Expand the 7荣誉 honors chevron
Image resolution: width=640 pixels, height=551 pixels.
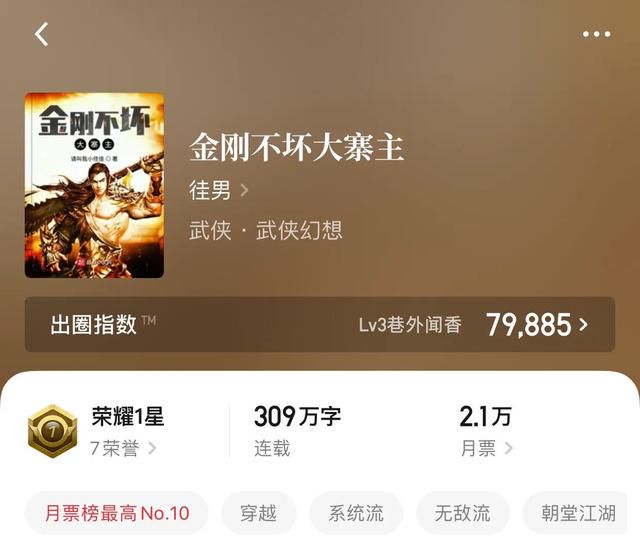(152, 448)
